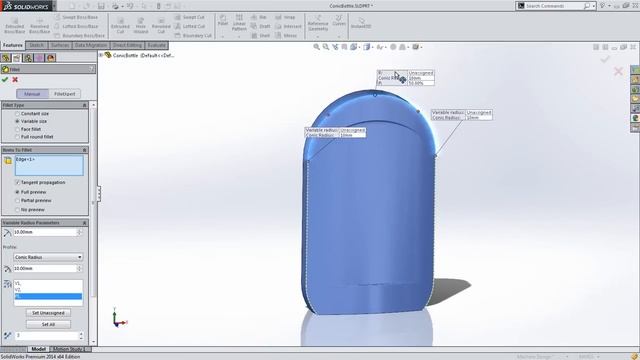This screenshot has width=640, height=360.
Task: Click the radius 10.00mm input field
Action: 45,232
